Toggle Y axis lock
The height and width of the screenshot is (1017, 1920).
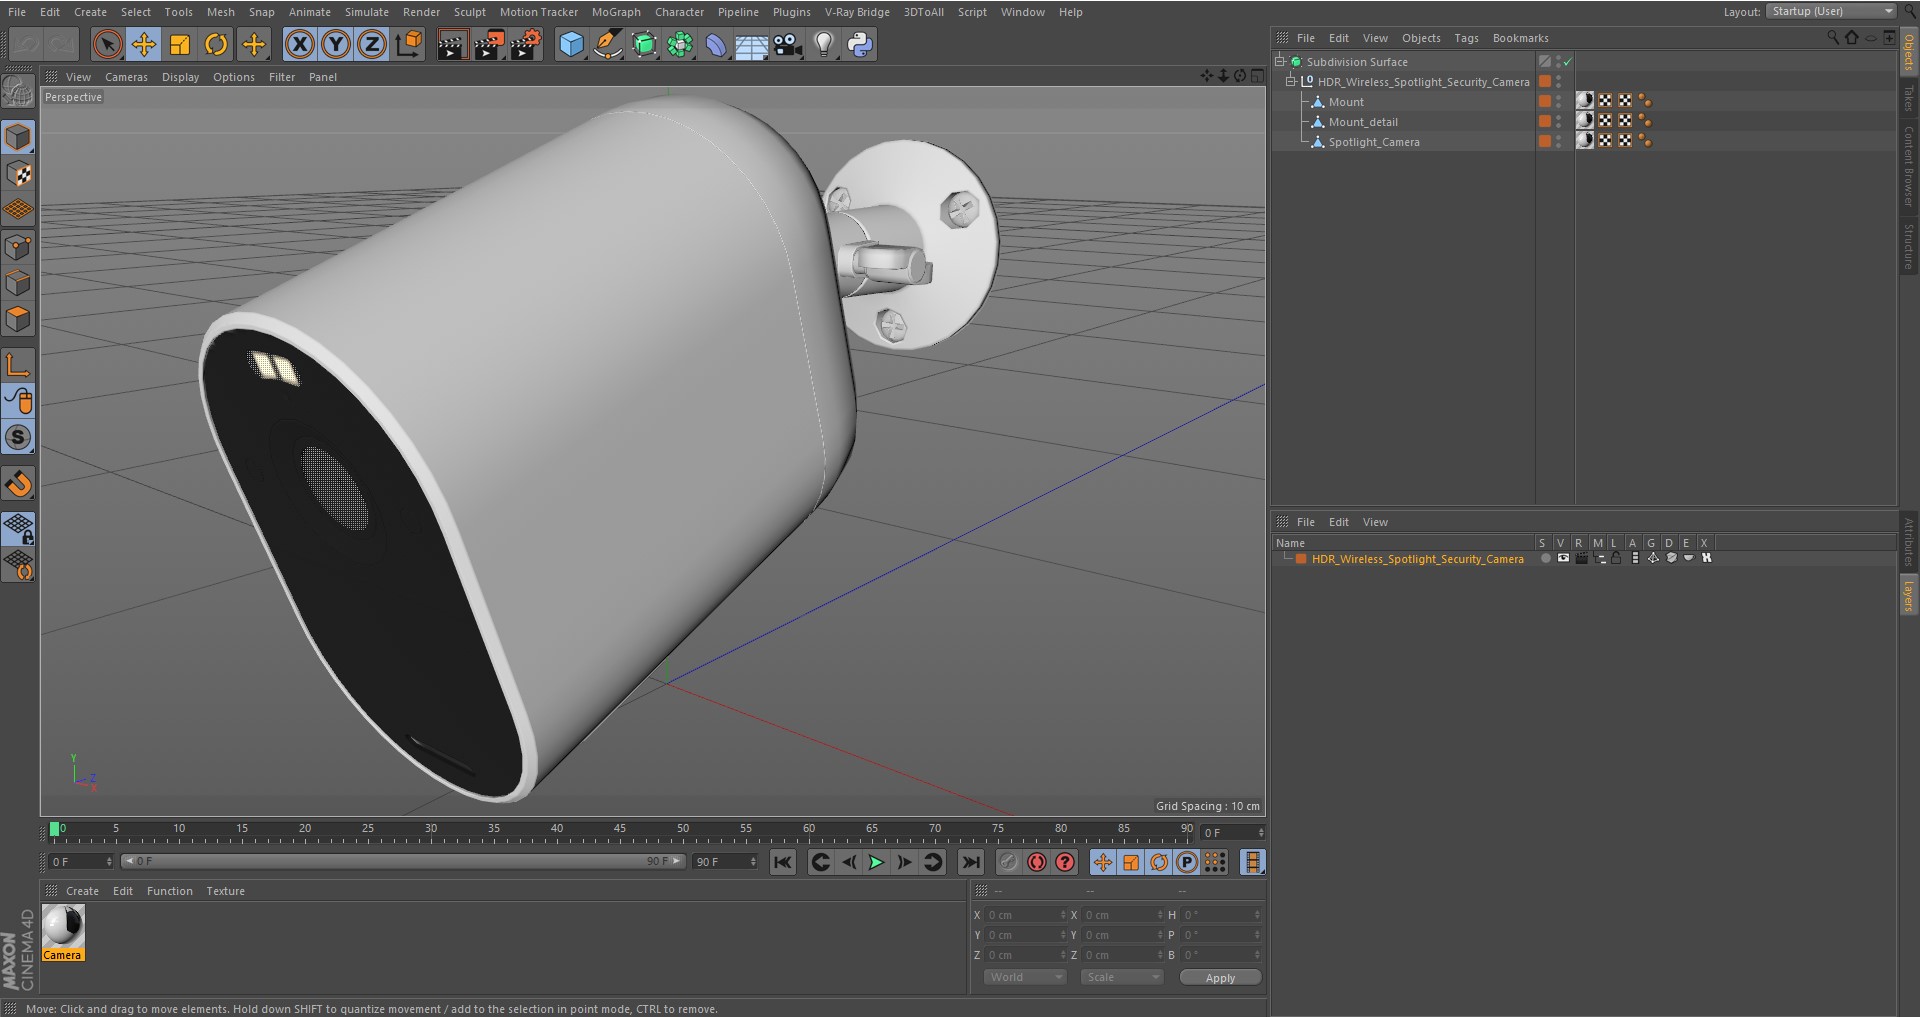click(336, 44)
